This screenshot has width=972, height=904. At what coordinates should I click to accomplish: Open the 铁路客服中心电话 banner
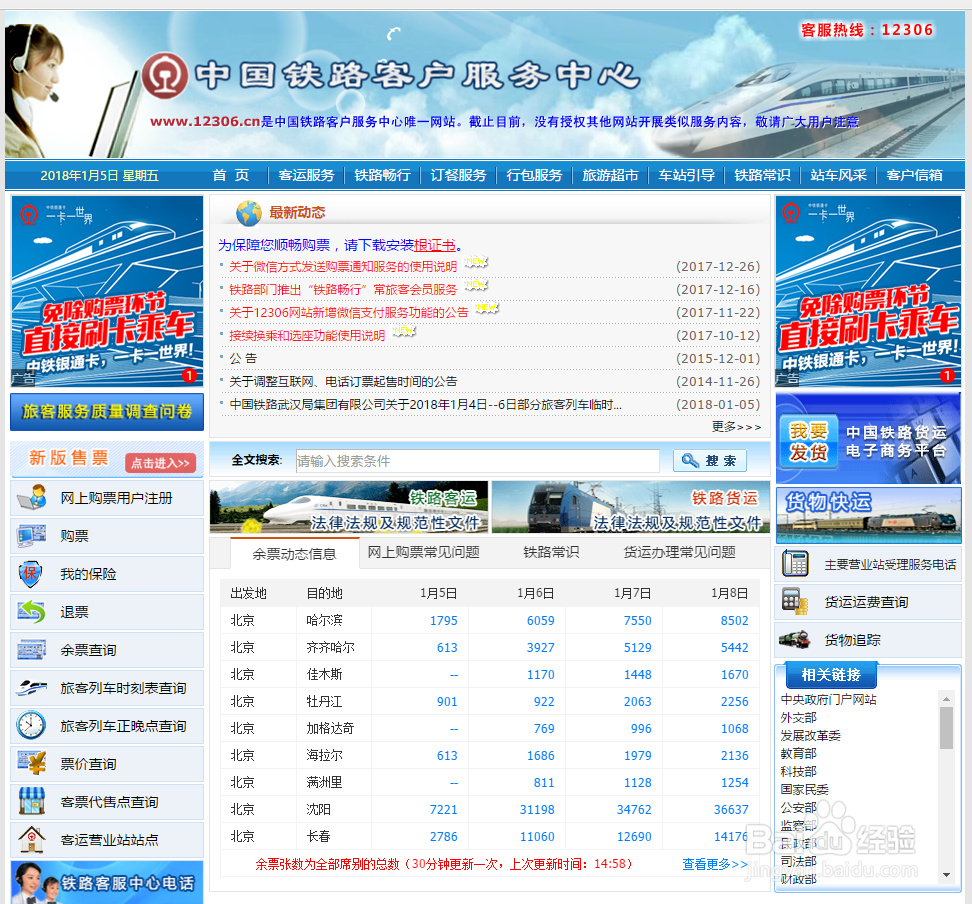point(107,882)
